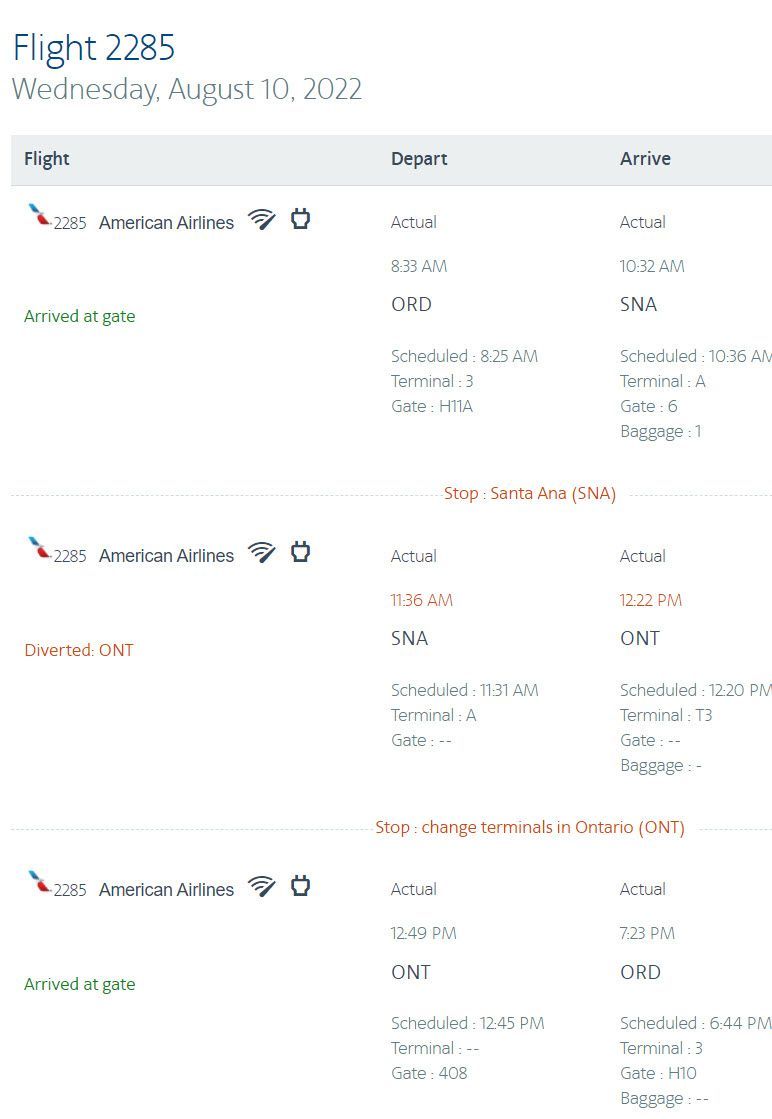Click the 12:22 PM actual arrival time

pyautogui.click(x=651, y=600)
